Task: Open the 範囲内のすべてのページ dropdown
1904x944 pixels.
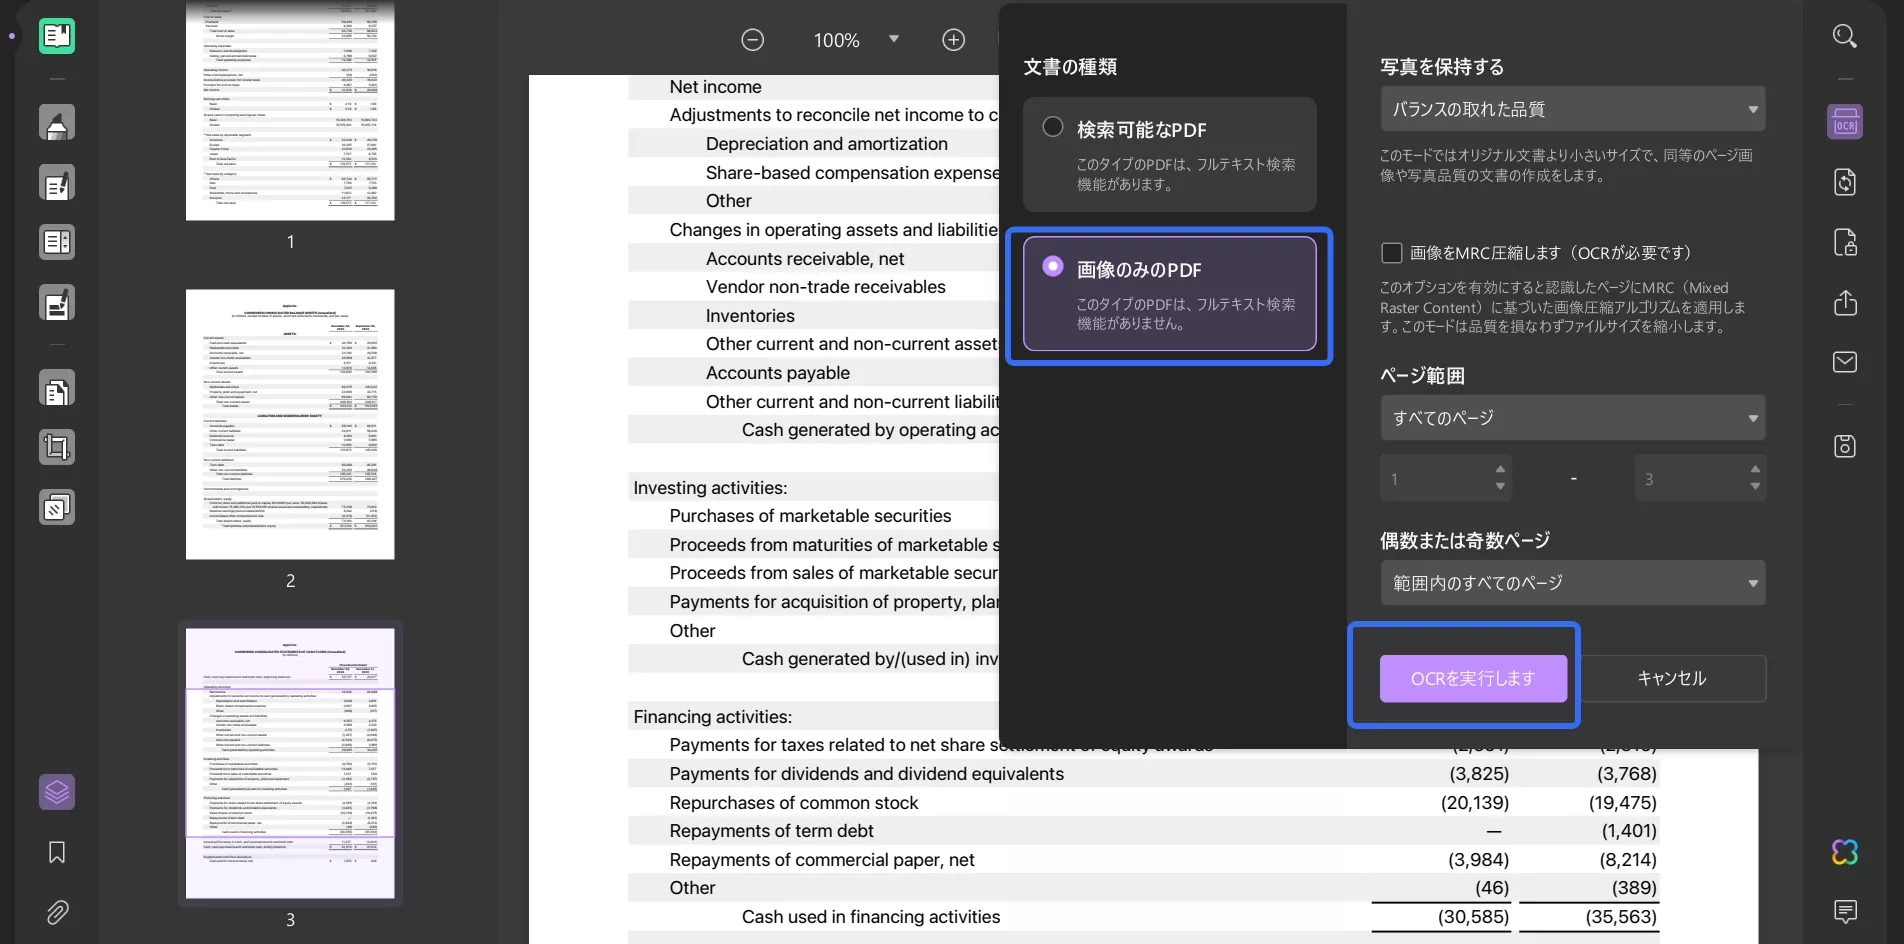Action: 1572,583
